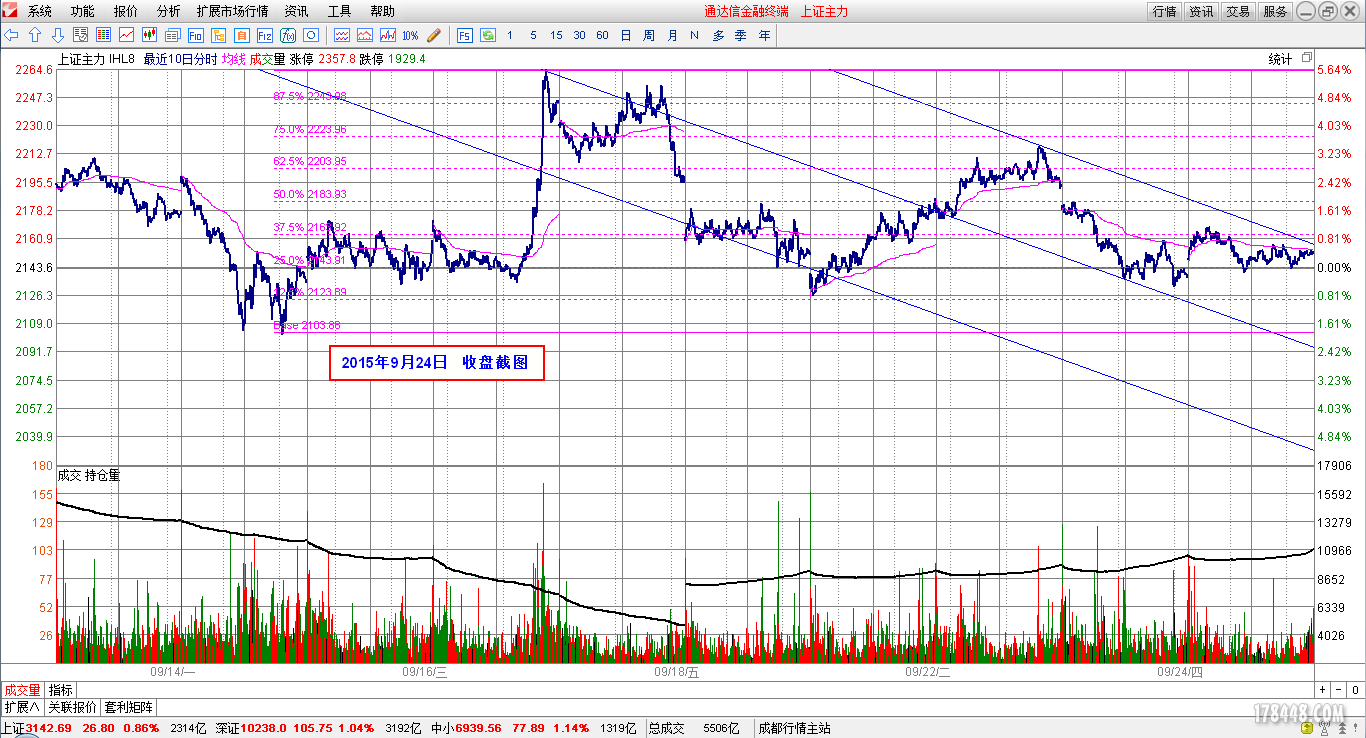Click the orange 自 self-selected stocks icon

(241, 35)
